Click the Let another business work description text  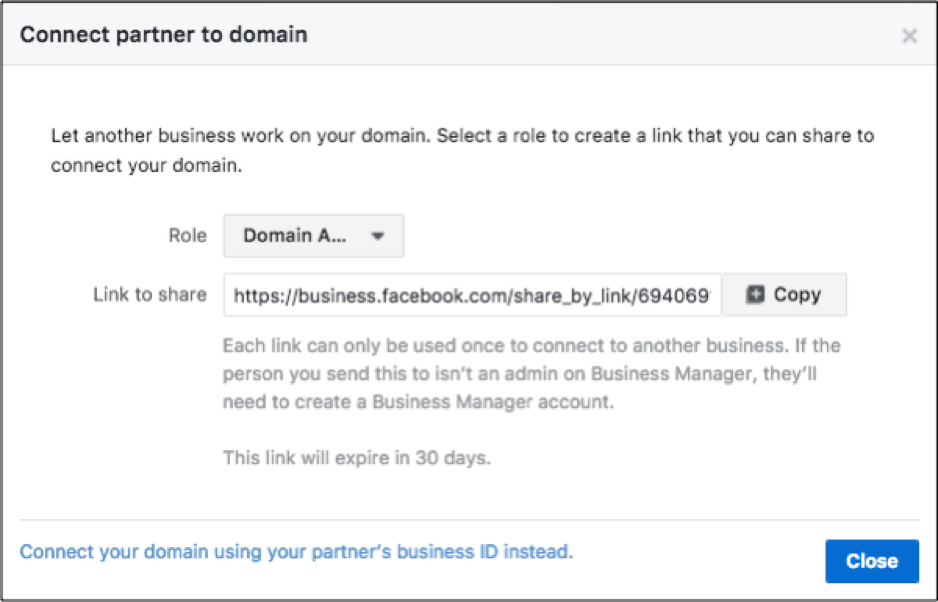(x=462, y=150)
